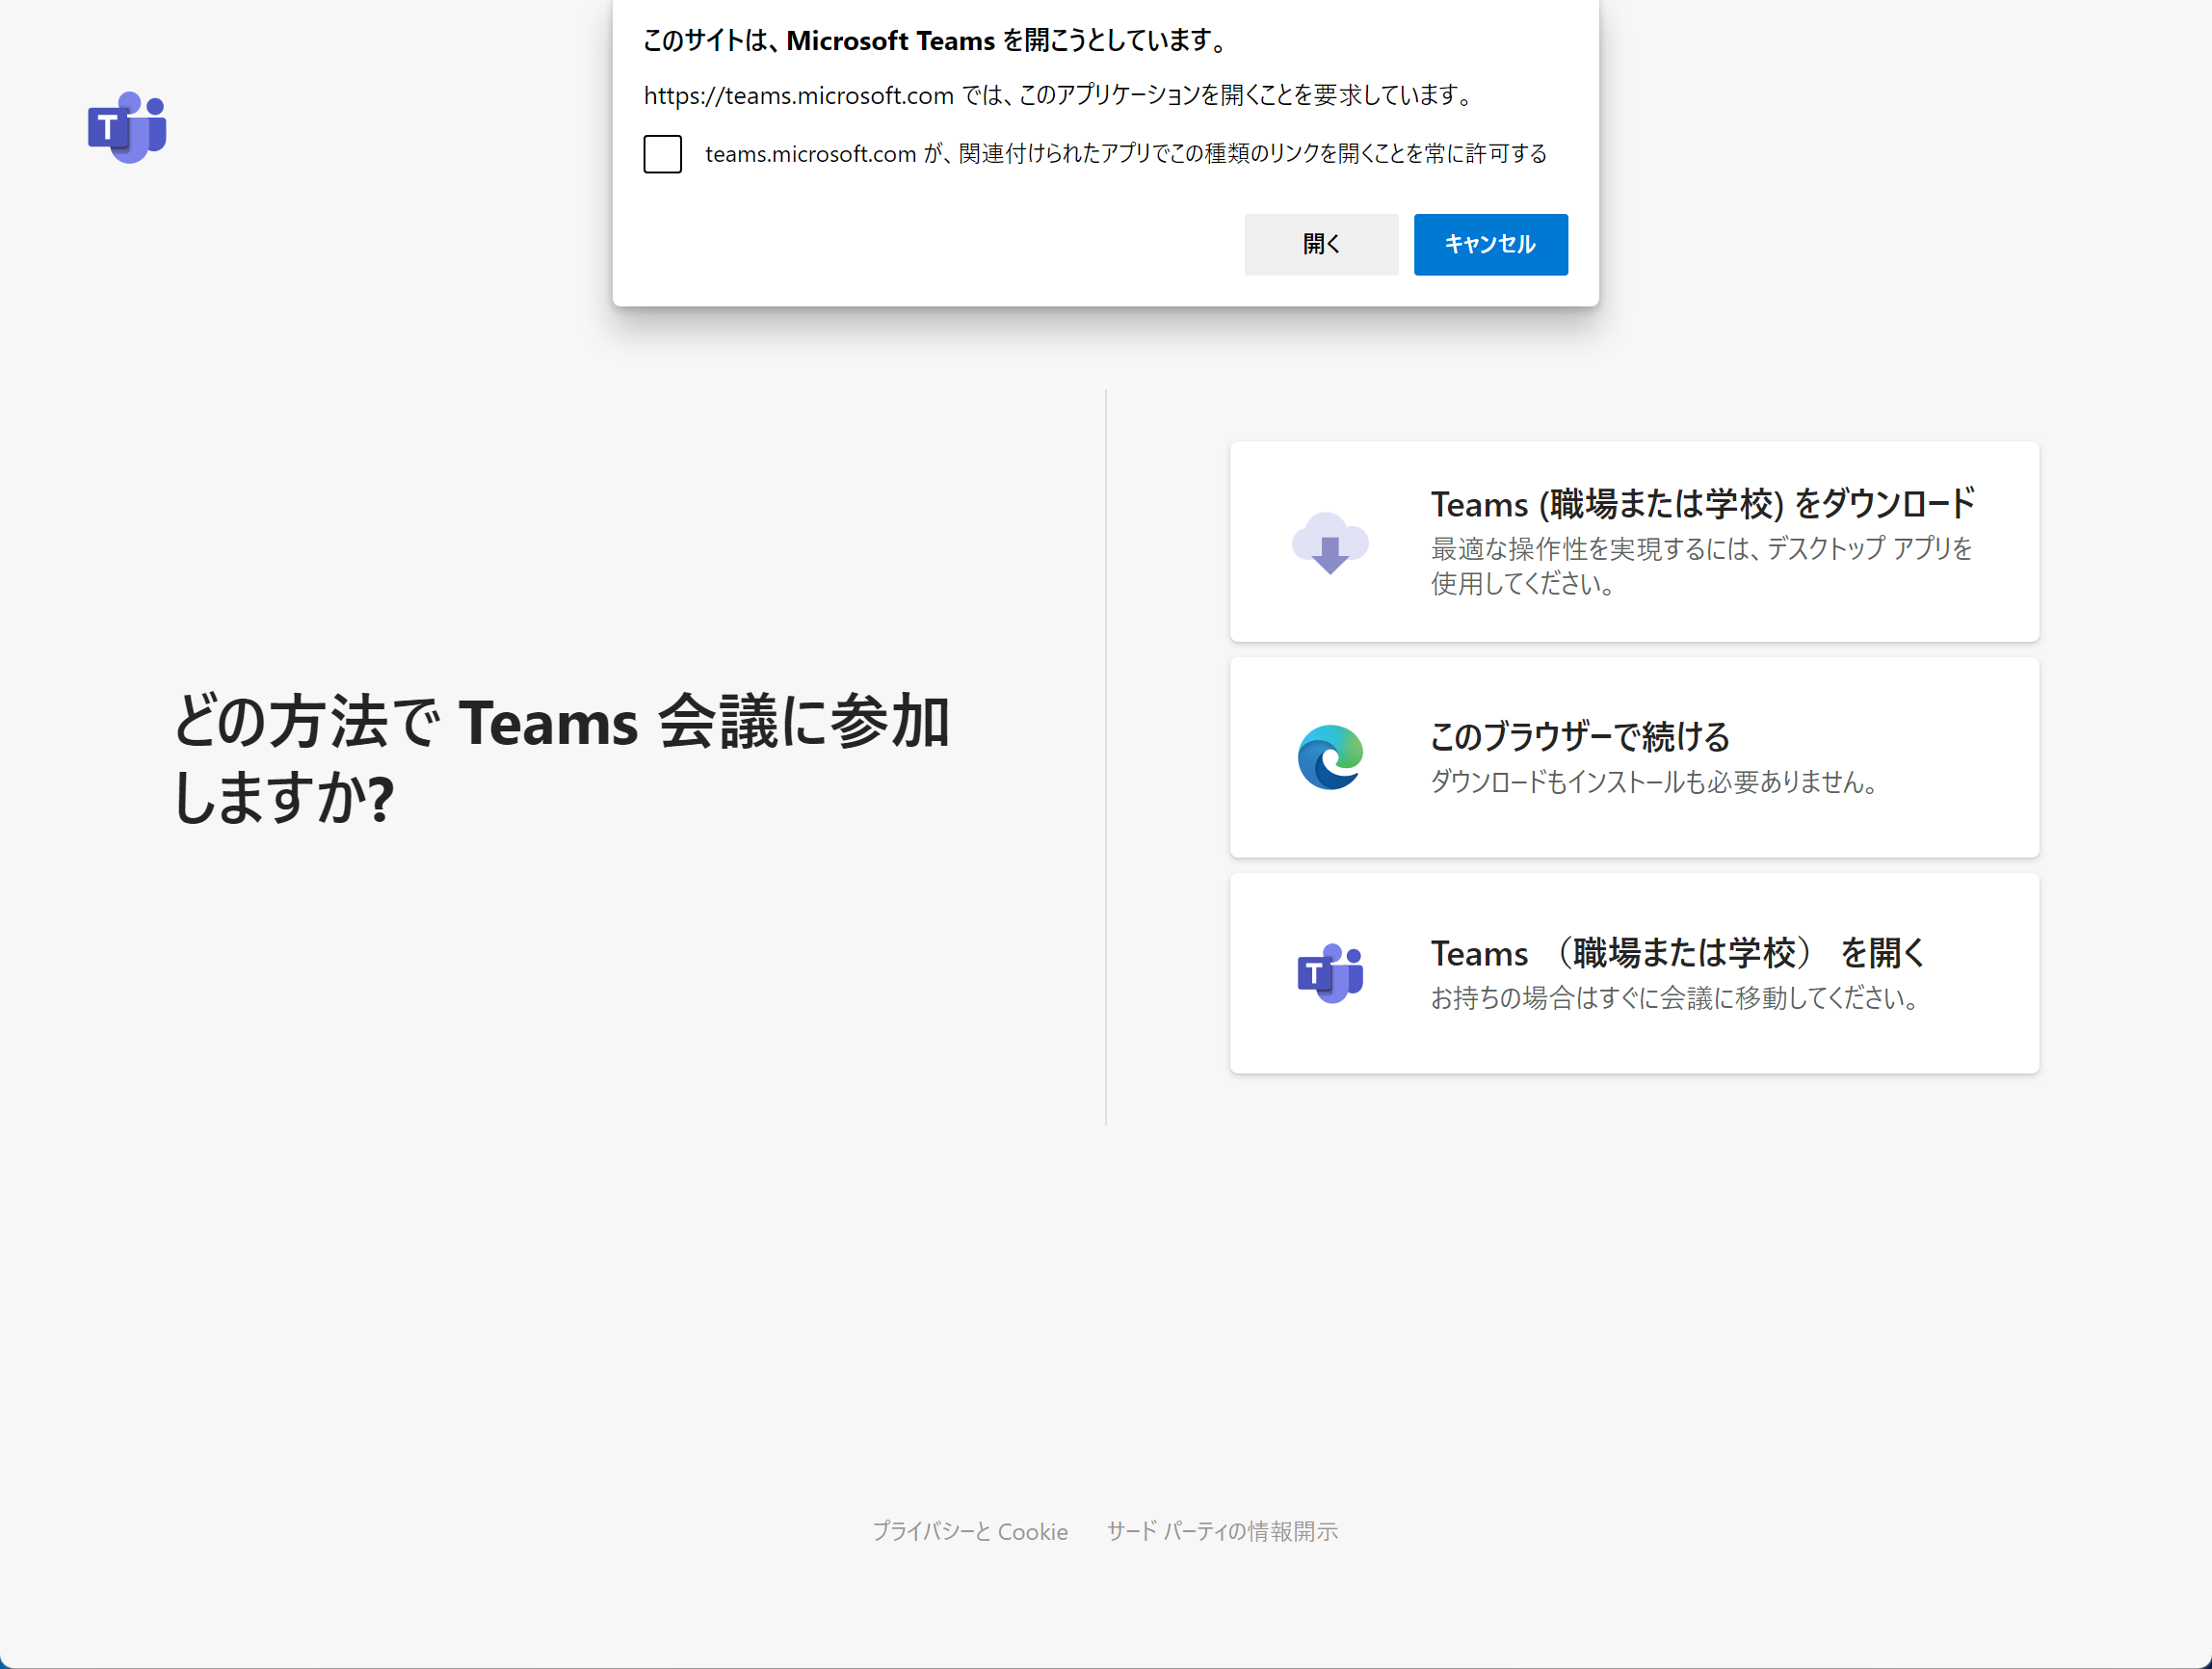This screenshot has width=2212, height=1669.
Task: Choose Teams （職場または学校） を開く title
Action: coord(1678,953)
